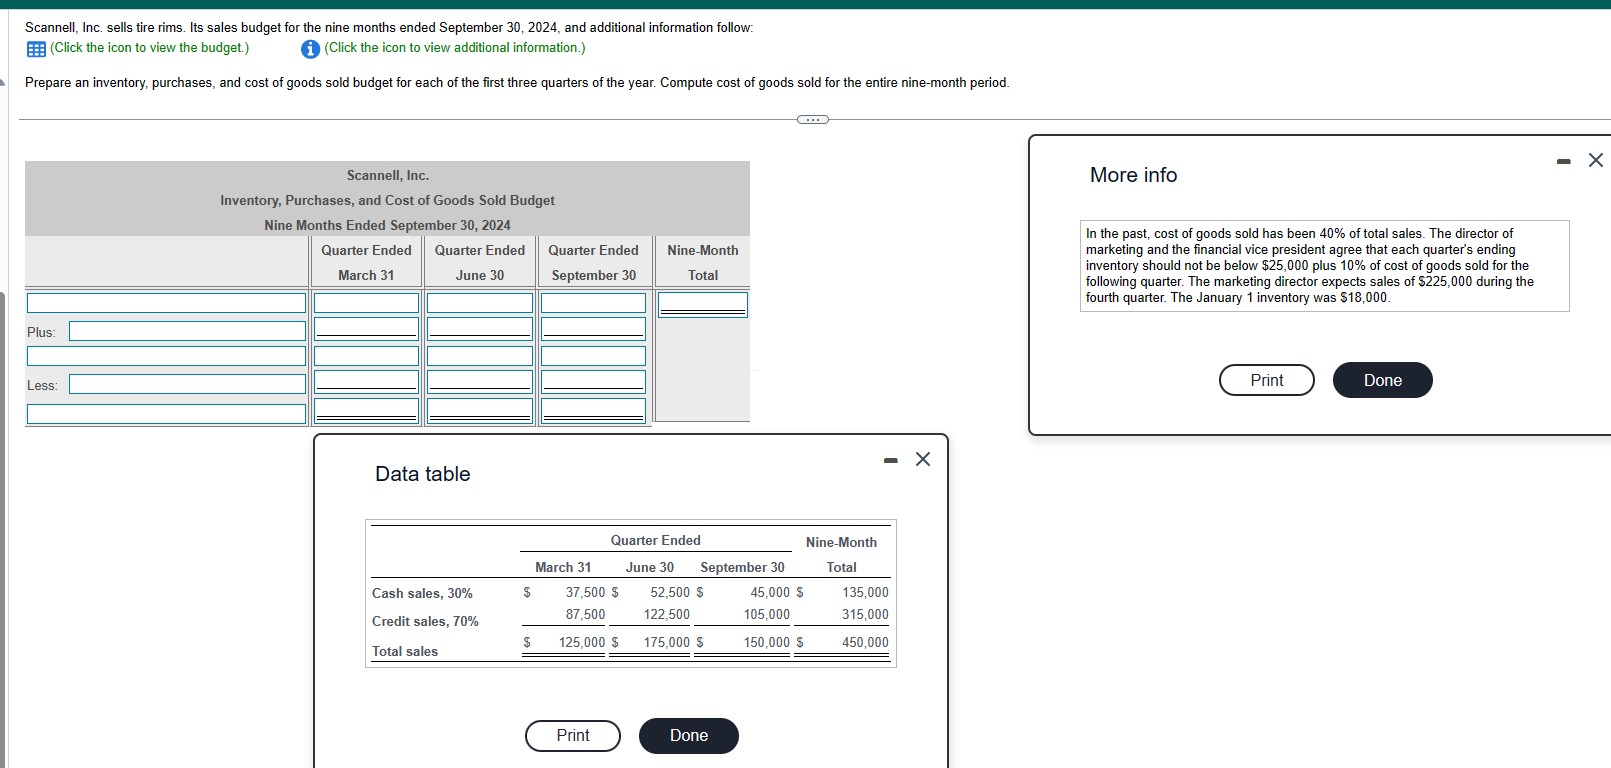1611x768 pixels.
Task: Minimize the Data table dialog
Action: 891,460
